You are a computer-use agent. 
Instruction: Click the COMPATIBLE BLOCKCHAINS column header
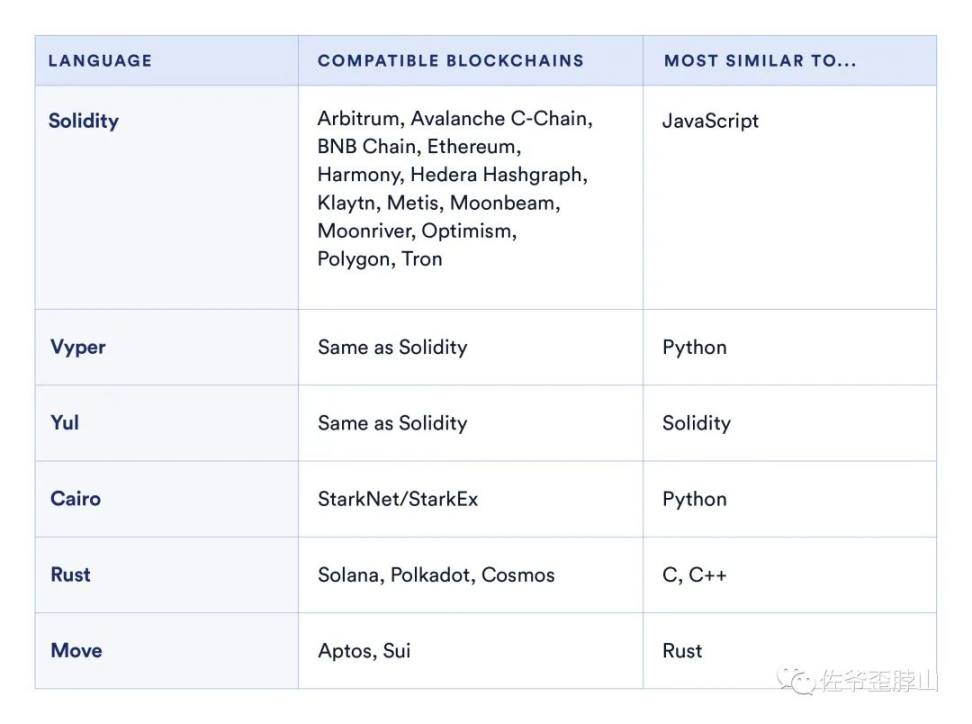point(450,61)
